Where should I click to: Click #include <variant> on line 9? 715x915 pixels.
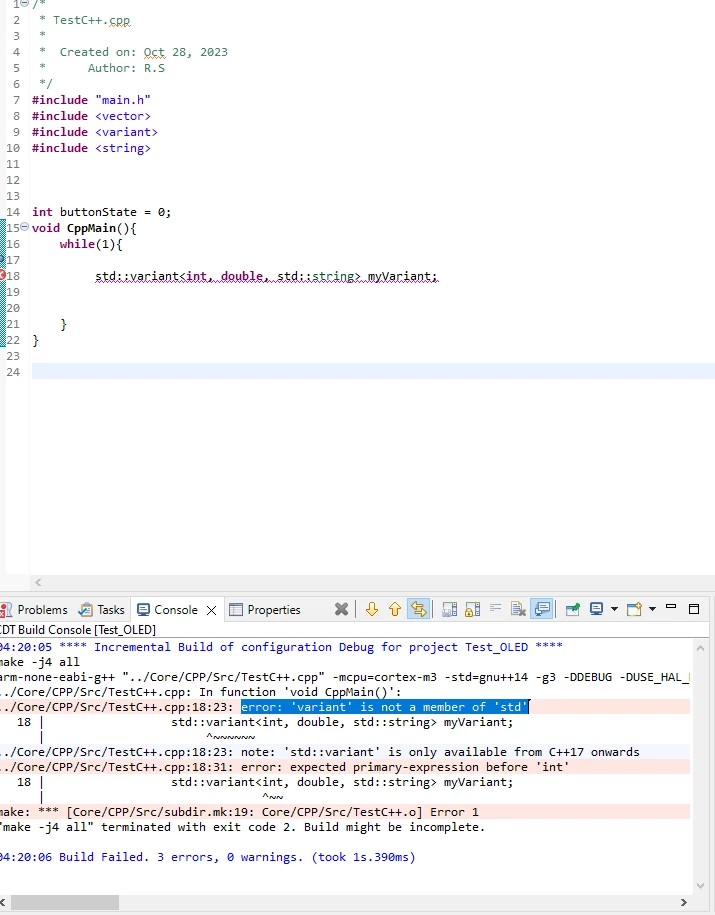[95, 132]
